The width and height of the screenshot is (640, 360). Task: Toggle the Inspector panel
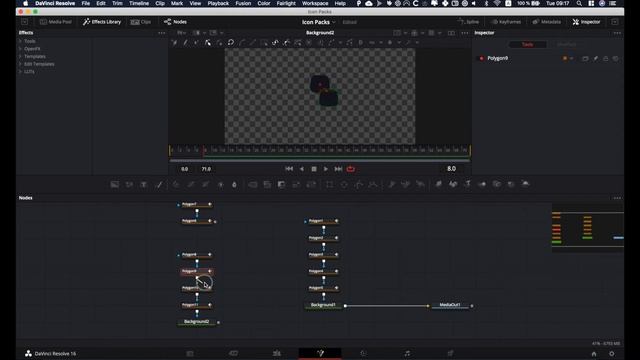pos(586,22)
